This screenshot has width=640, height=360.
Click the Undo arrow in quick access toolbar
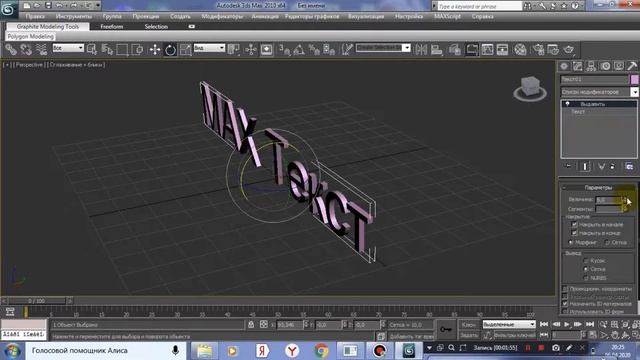pos(60,6)
